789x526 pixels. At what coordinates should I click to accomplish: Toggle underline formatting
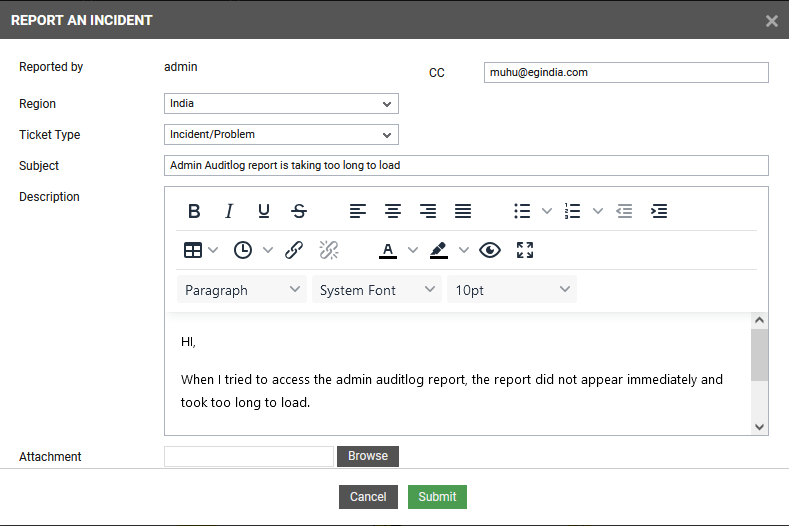click(264, 211)
